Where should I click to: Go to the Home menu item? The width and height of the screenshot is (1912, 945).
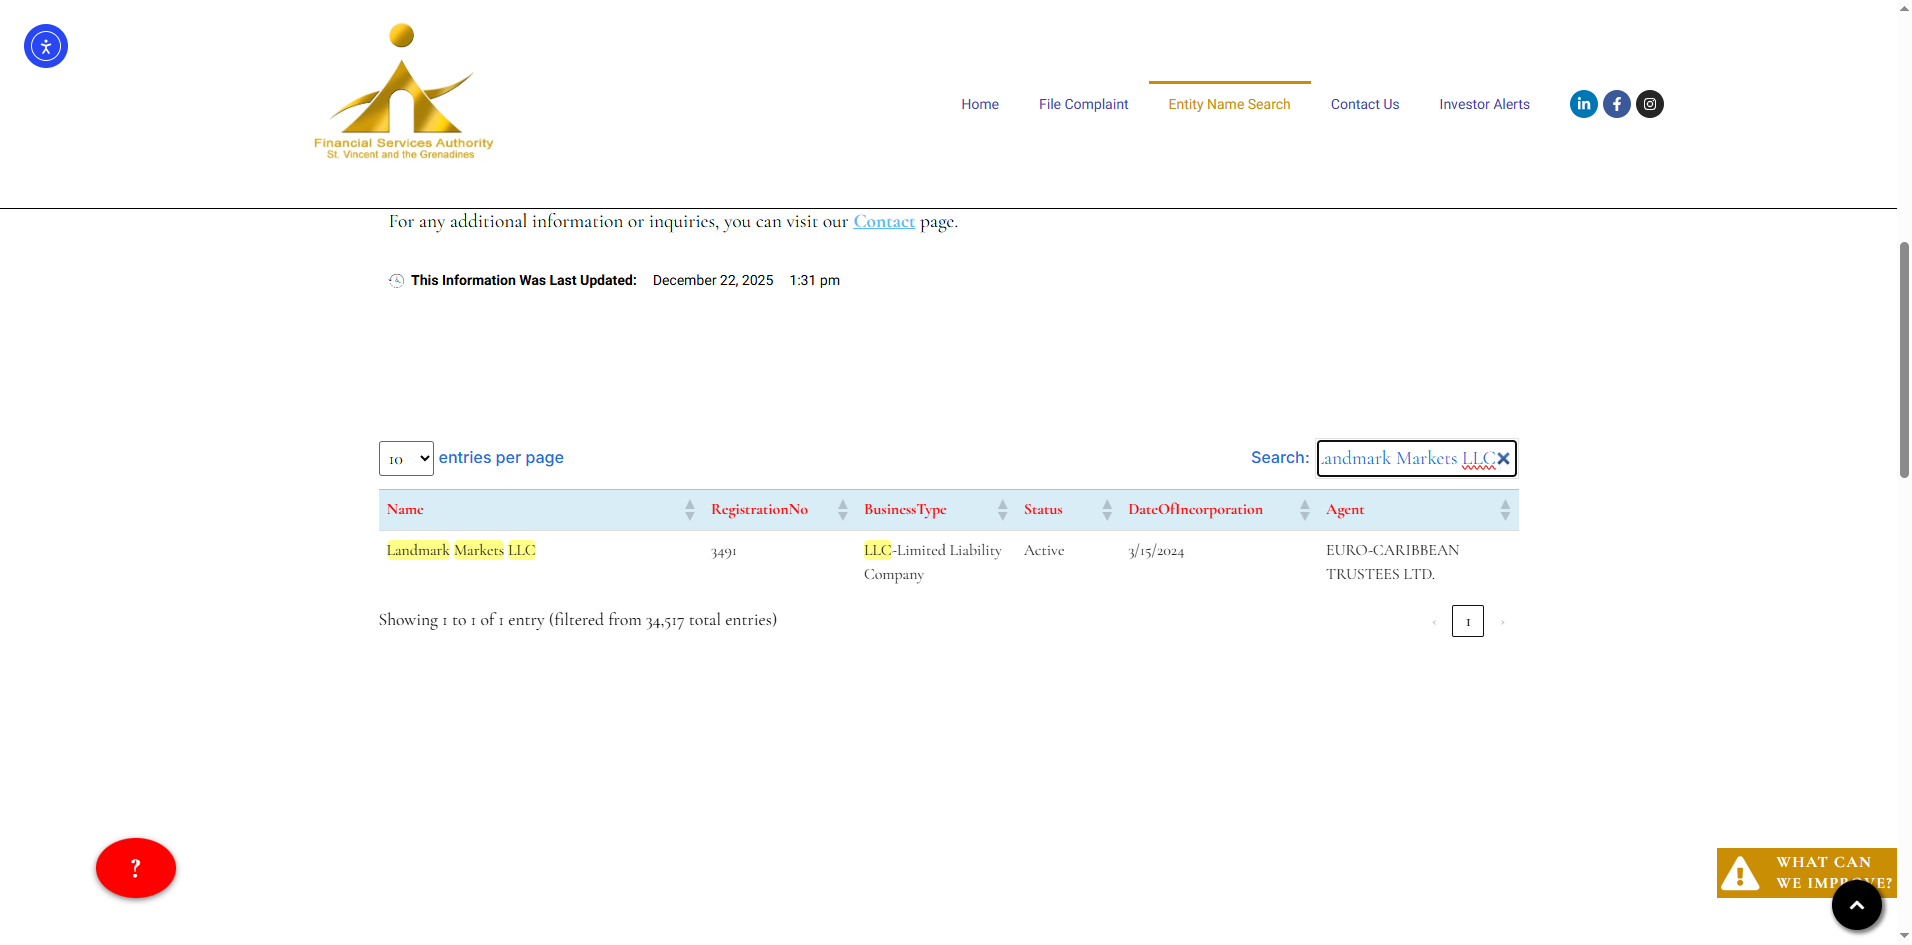click(x=979, y=104)
